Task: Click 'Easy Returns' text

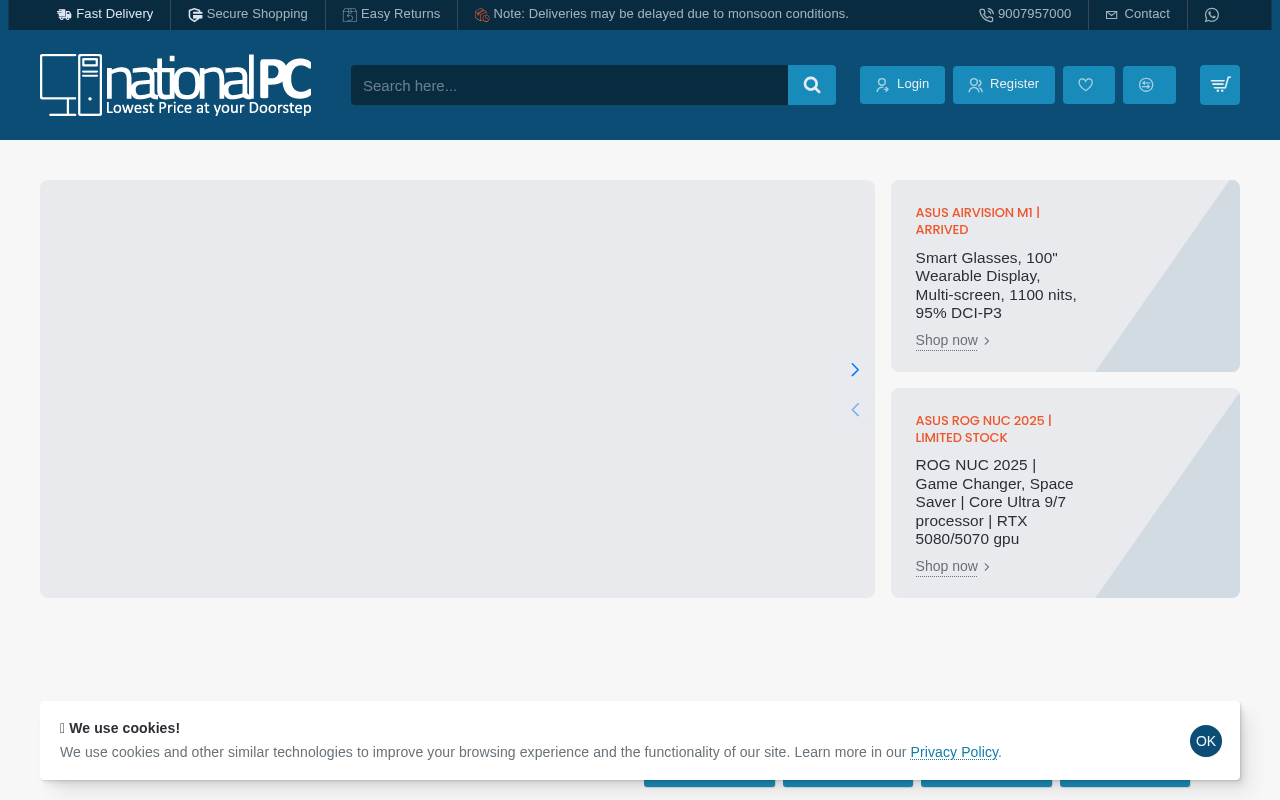Action: click(x=400, y=14)
